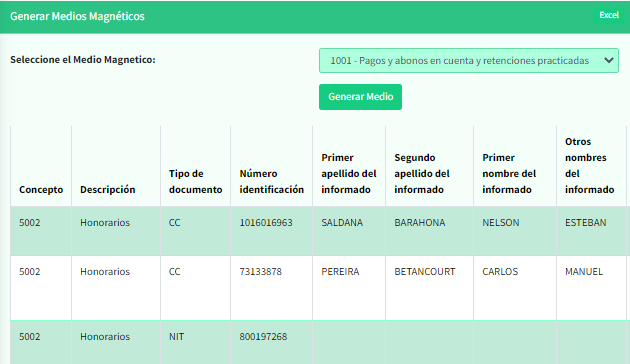Click the Generar Medios Magnéticos title
Viewport: 630px width, 364px height.
tap(77, 16)
